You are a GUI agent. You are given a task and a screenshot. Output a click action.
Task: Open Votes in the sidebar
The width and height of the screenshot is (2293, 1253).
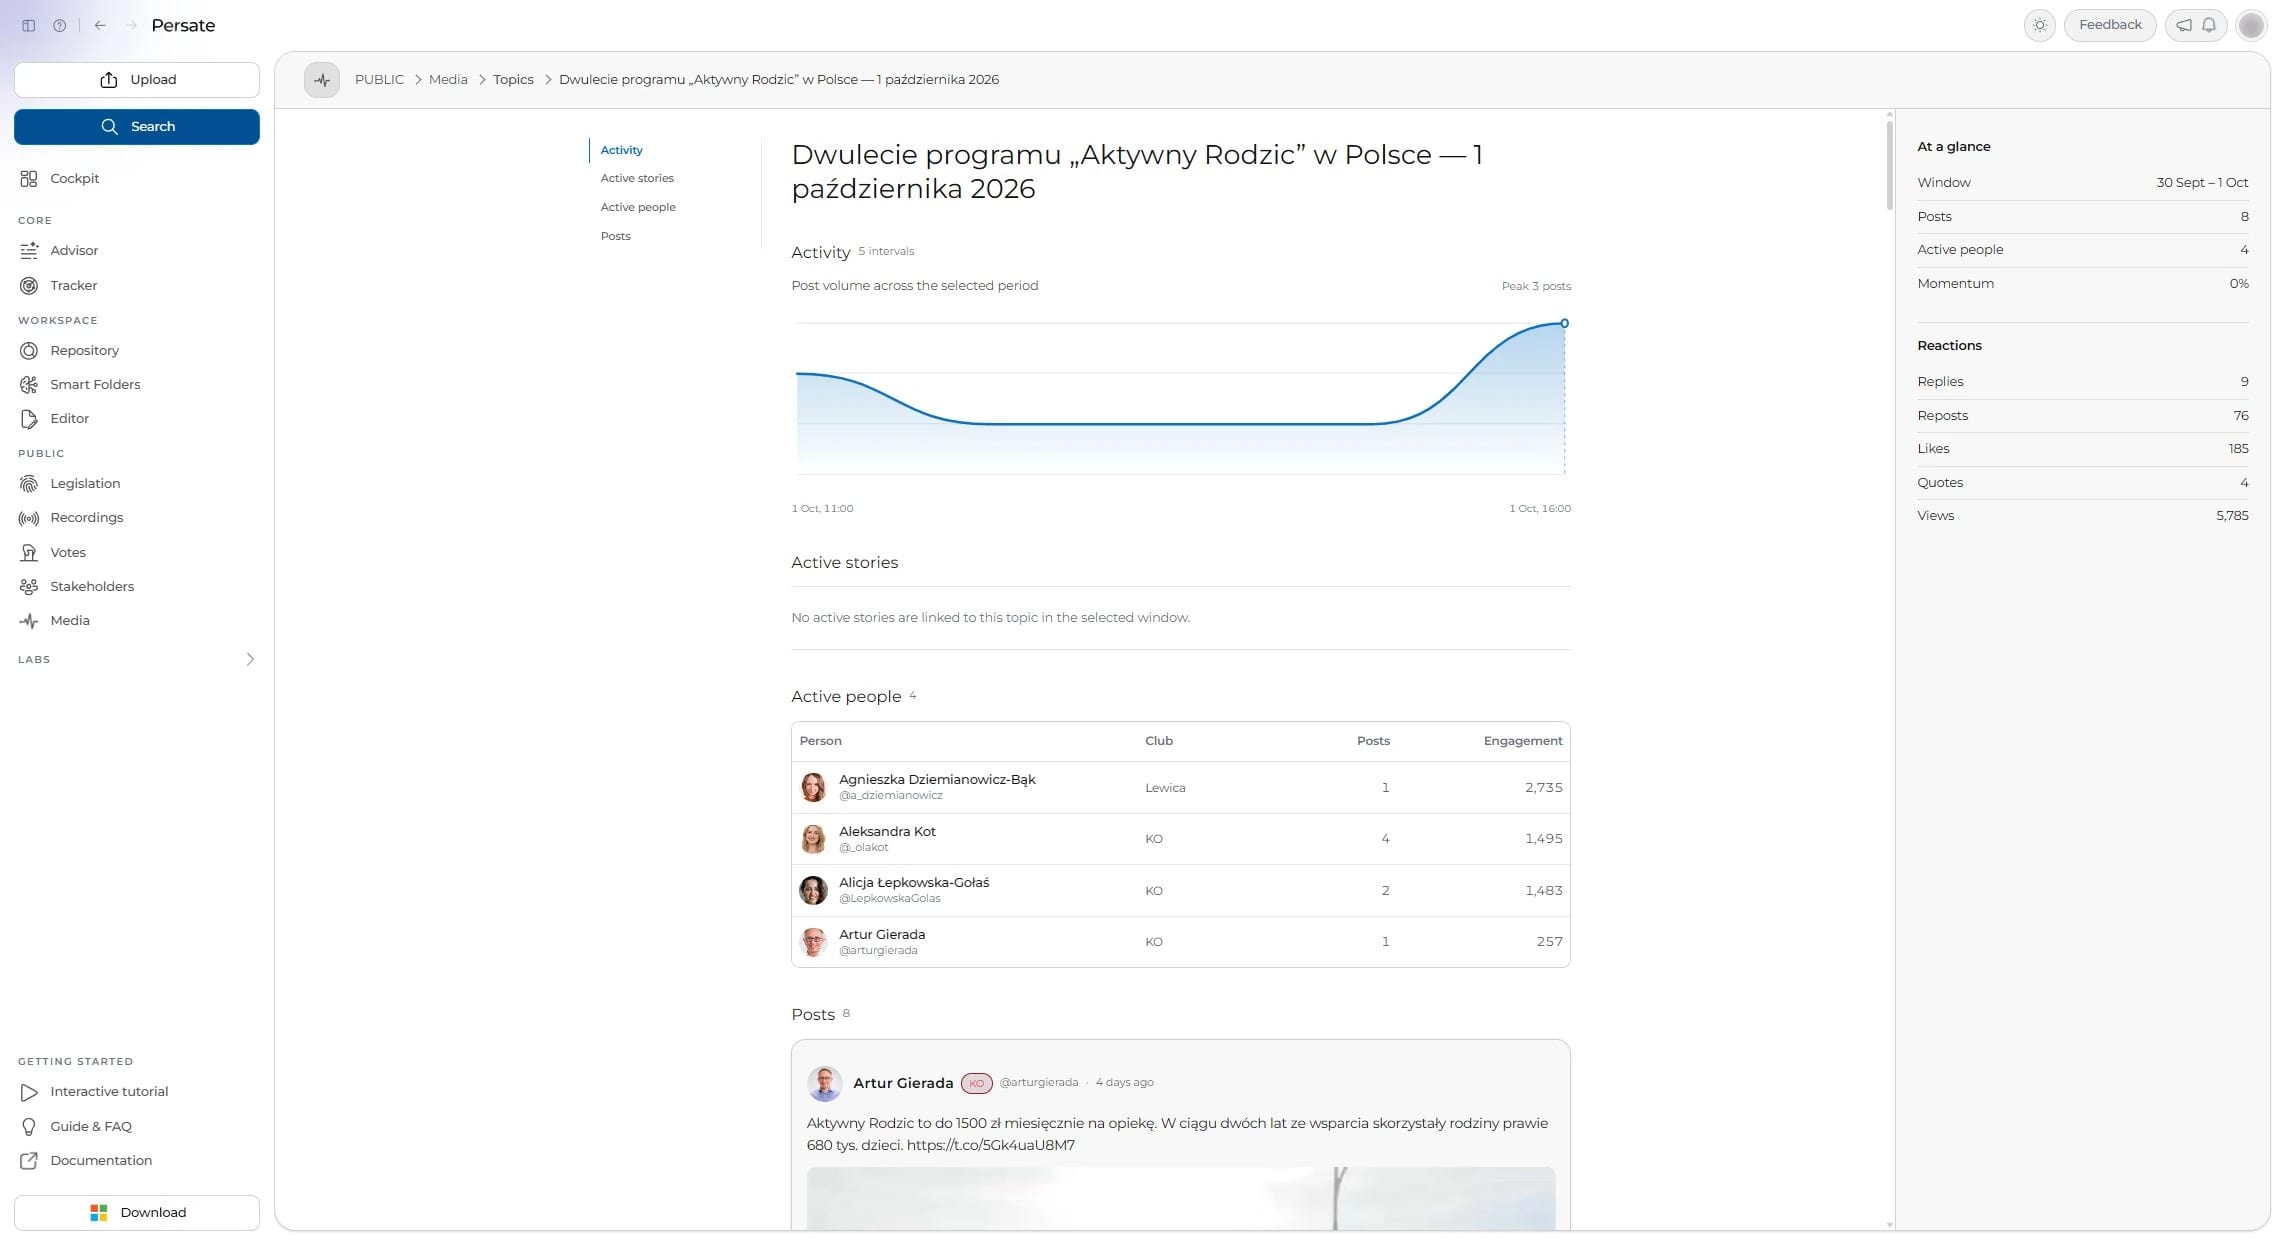tap(137, 553)
